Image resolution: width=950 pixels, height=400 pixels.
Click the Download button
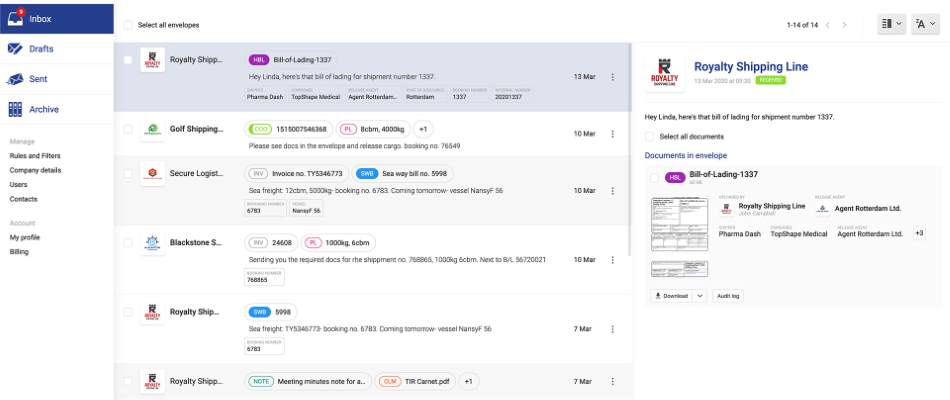pyautogui.click(x=671, y=295)
